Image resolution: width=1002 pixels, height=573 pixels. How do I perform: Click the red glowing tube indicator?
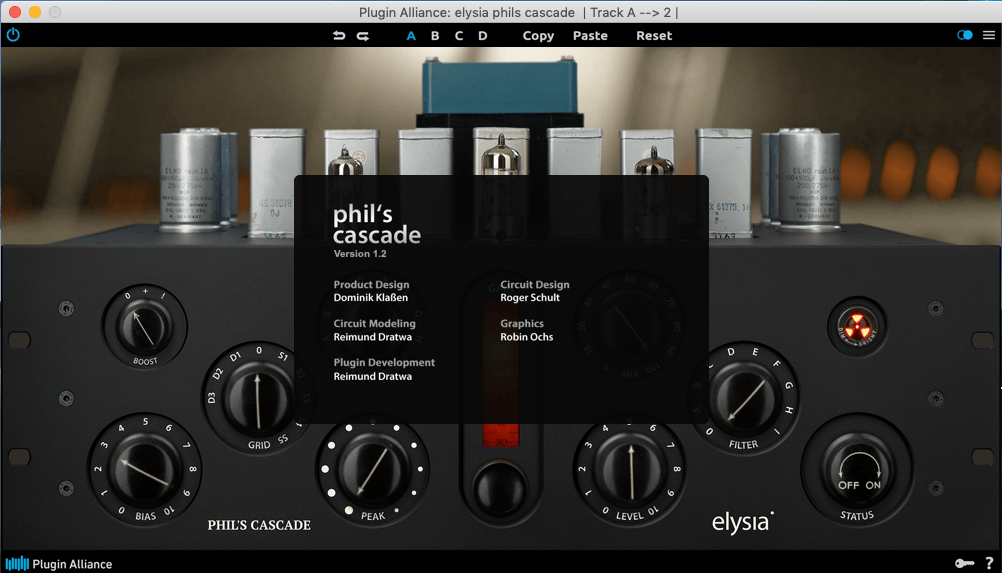[853, 324]
